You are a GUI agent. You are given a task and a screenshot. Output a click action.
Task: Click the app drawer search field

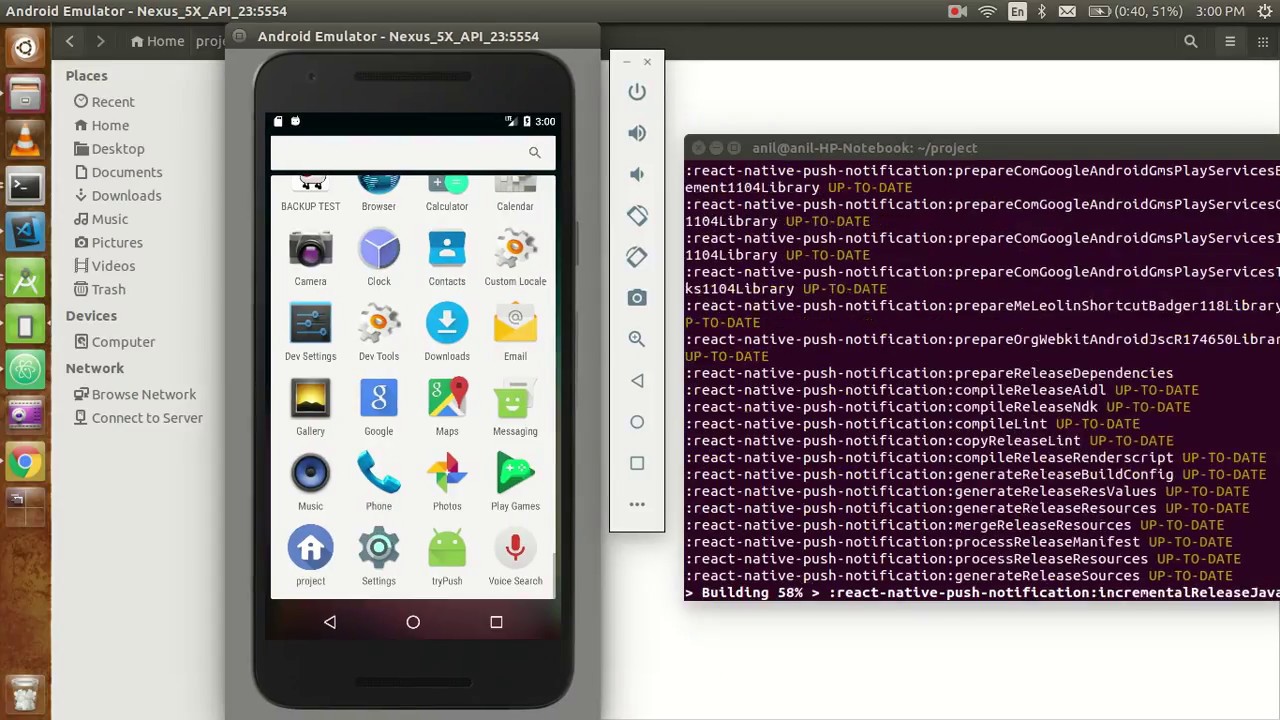pyautogui.click(x=400, y=153)
